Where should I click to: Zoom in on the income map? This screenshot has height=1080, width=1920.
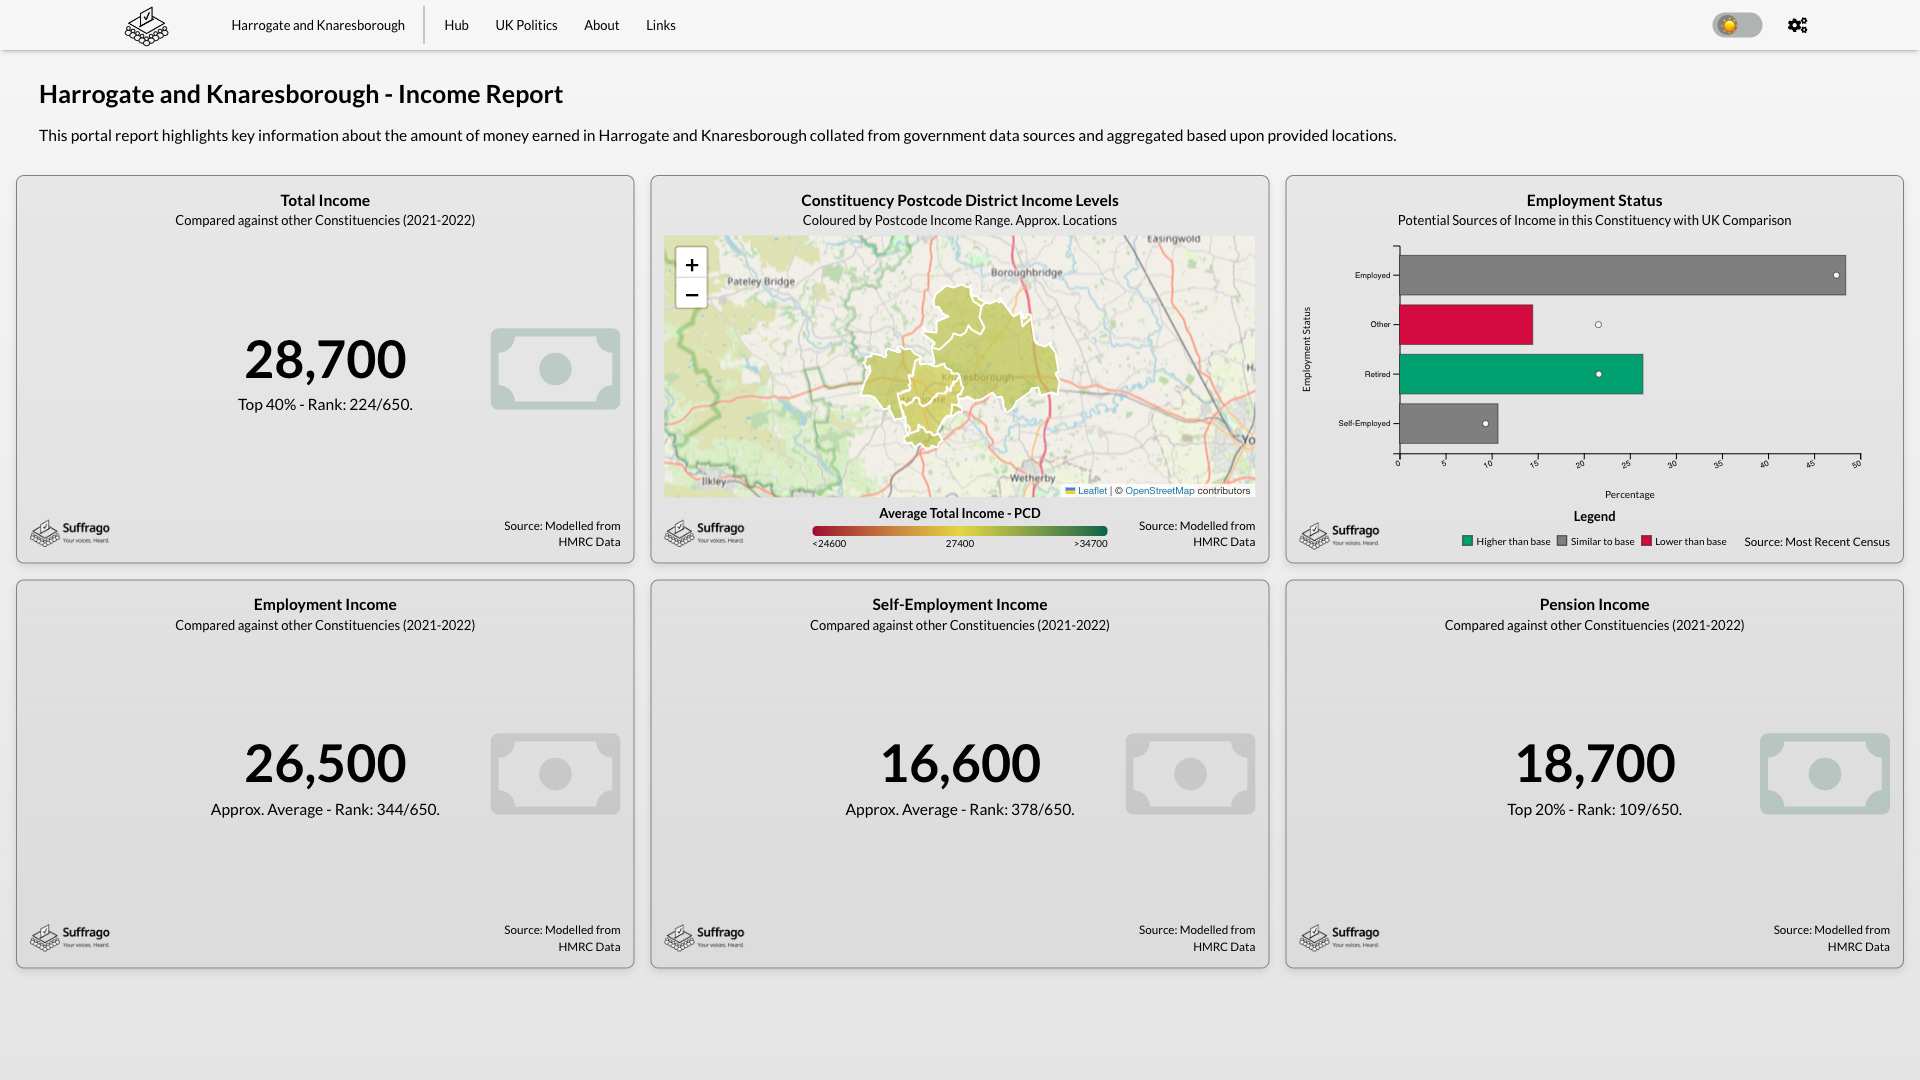click(691, 264)
